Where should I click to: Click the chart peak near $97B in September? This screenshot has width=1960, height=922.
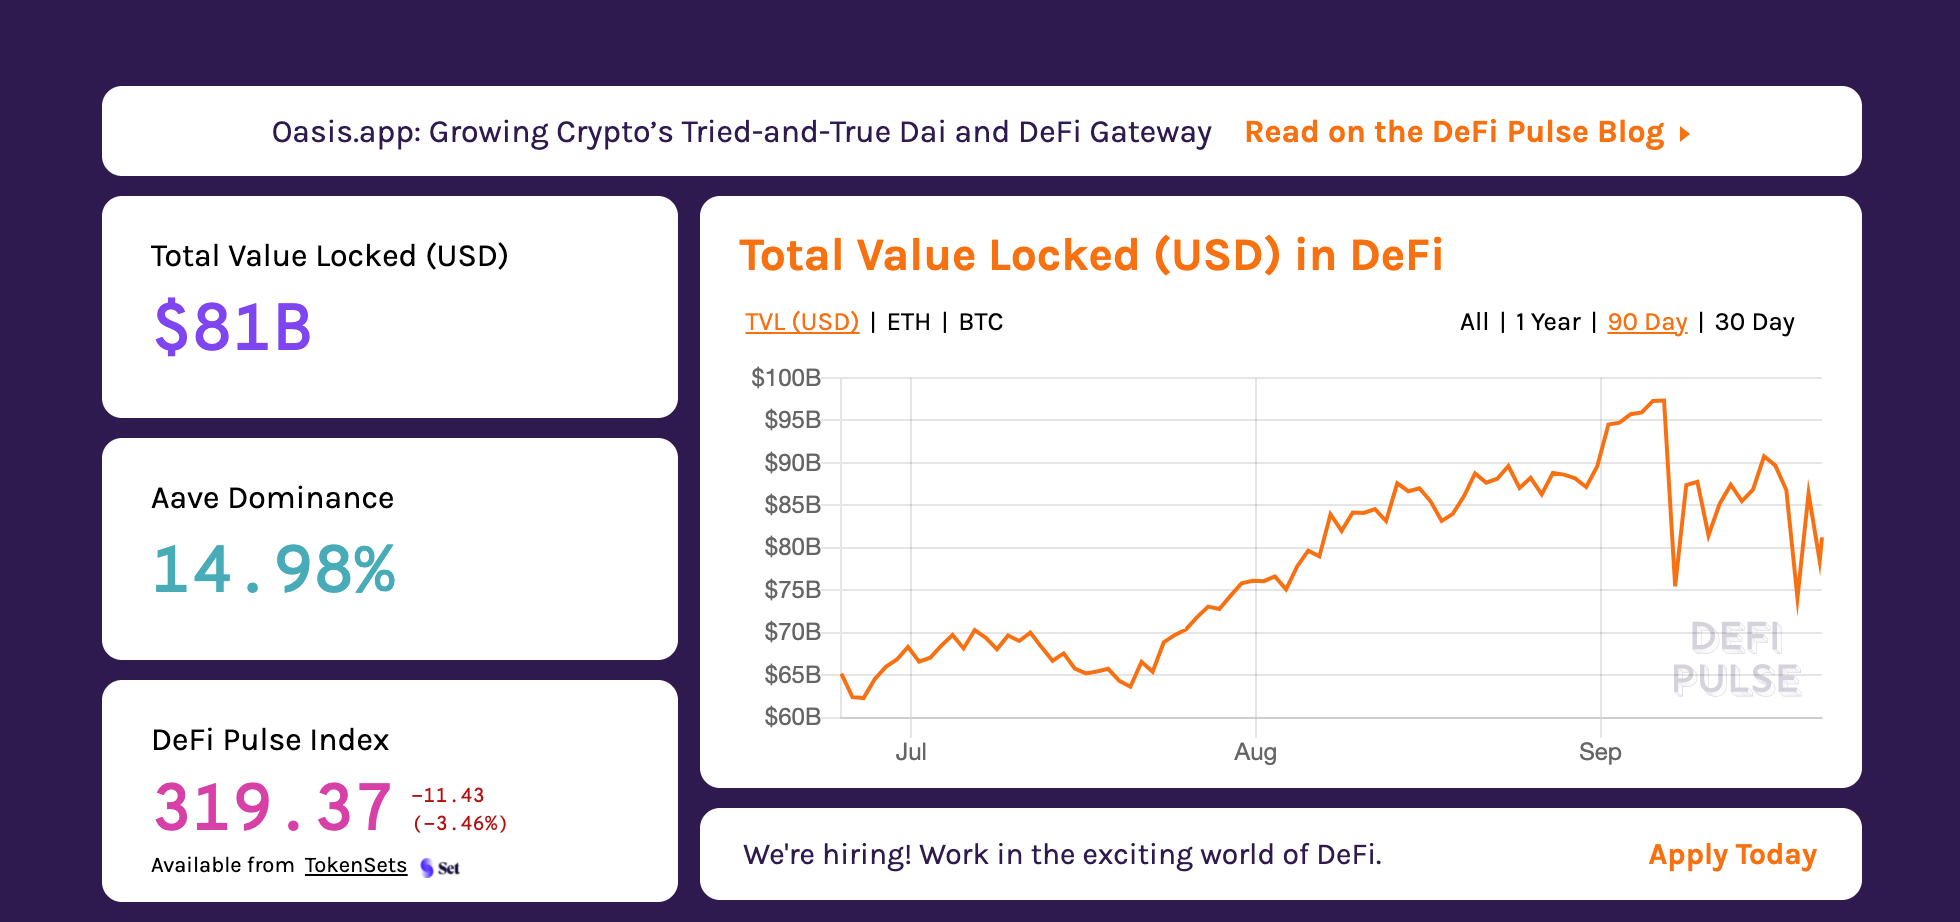click(x=1659, y=401)
